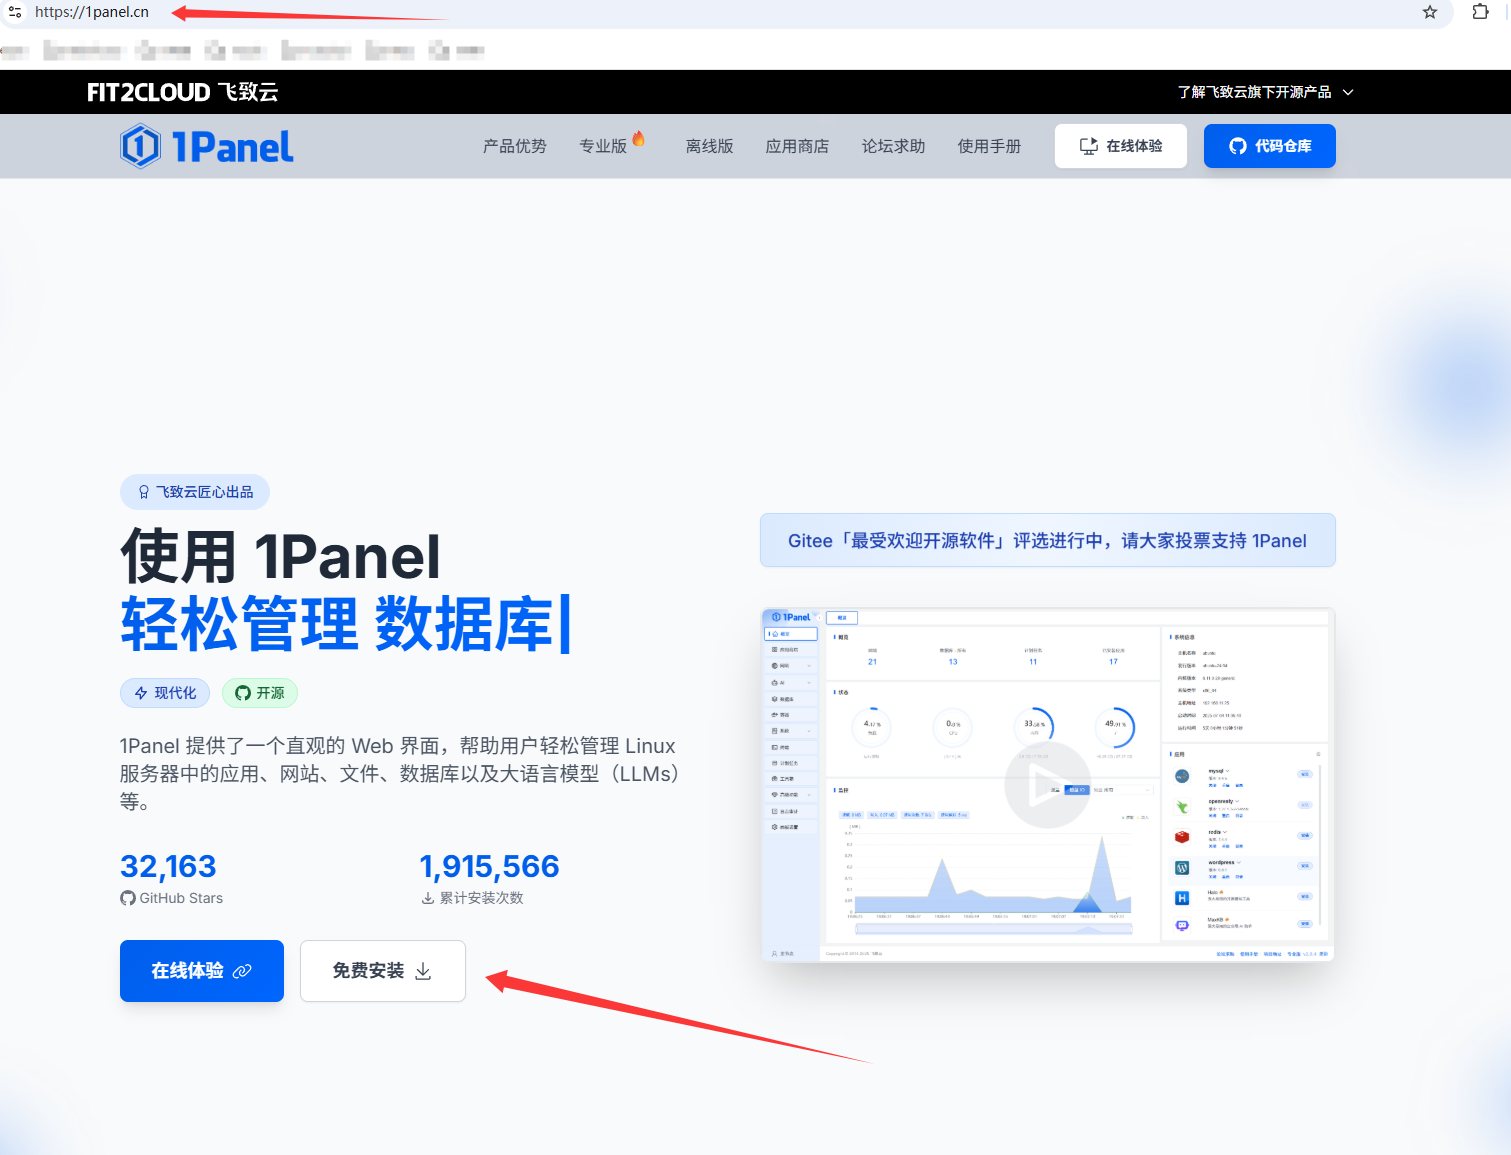Image resolution: width=1511 pixels, height=1155 pixels.
Task: Click the site info icon beside URL
Action: tap(15, 12)
